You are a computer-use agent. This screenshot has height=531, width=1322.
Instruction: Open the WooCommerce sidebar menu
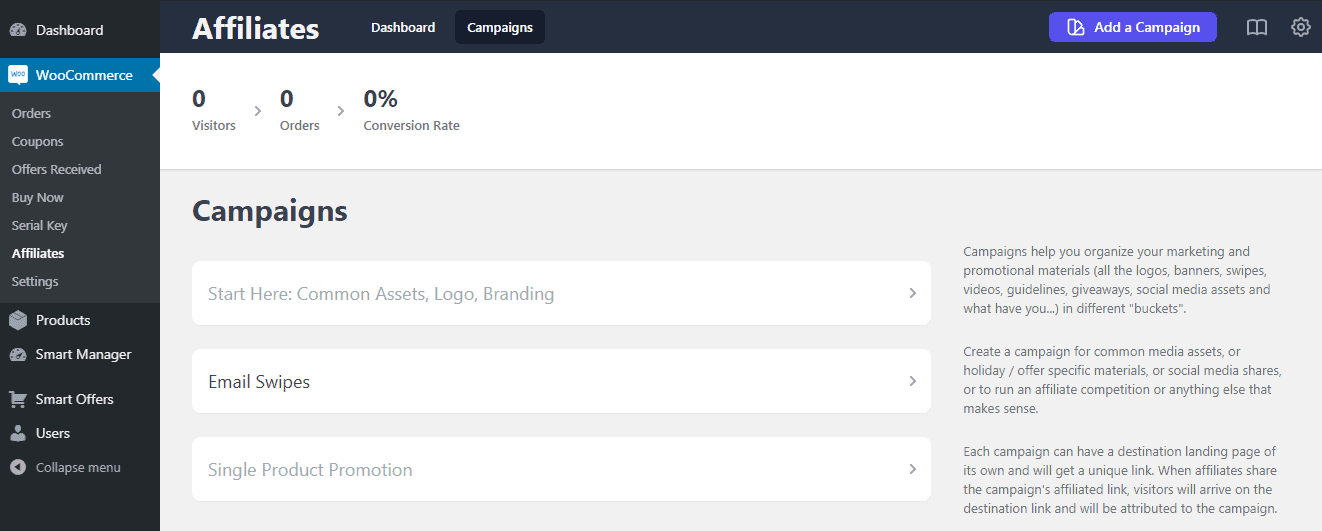coord(80,75)
